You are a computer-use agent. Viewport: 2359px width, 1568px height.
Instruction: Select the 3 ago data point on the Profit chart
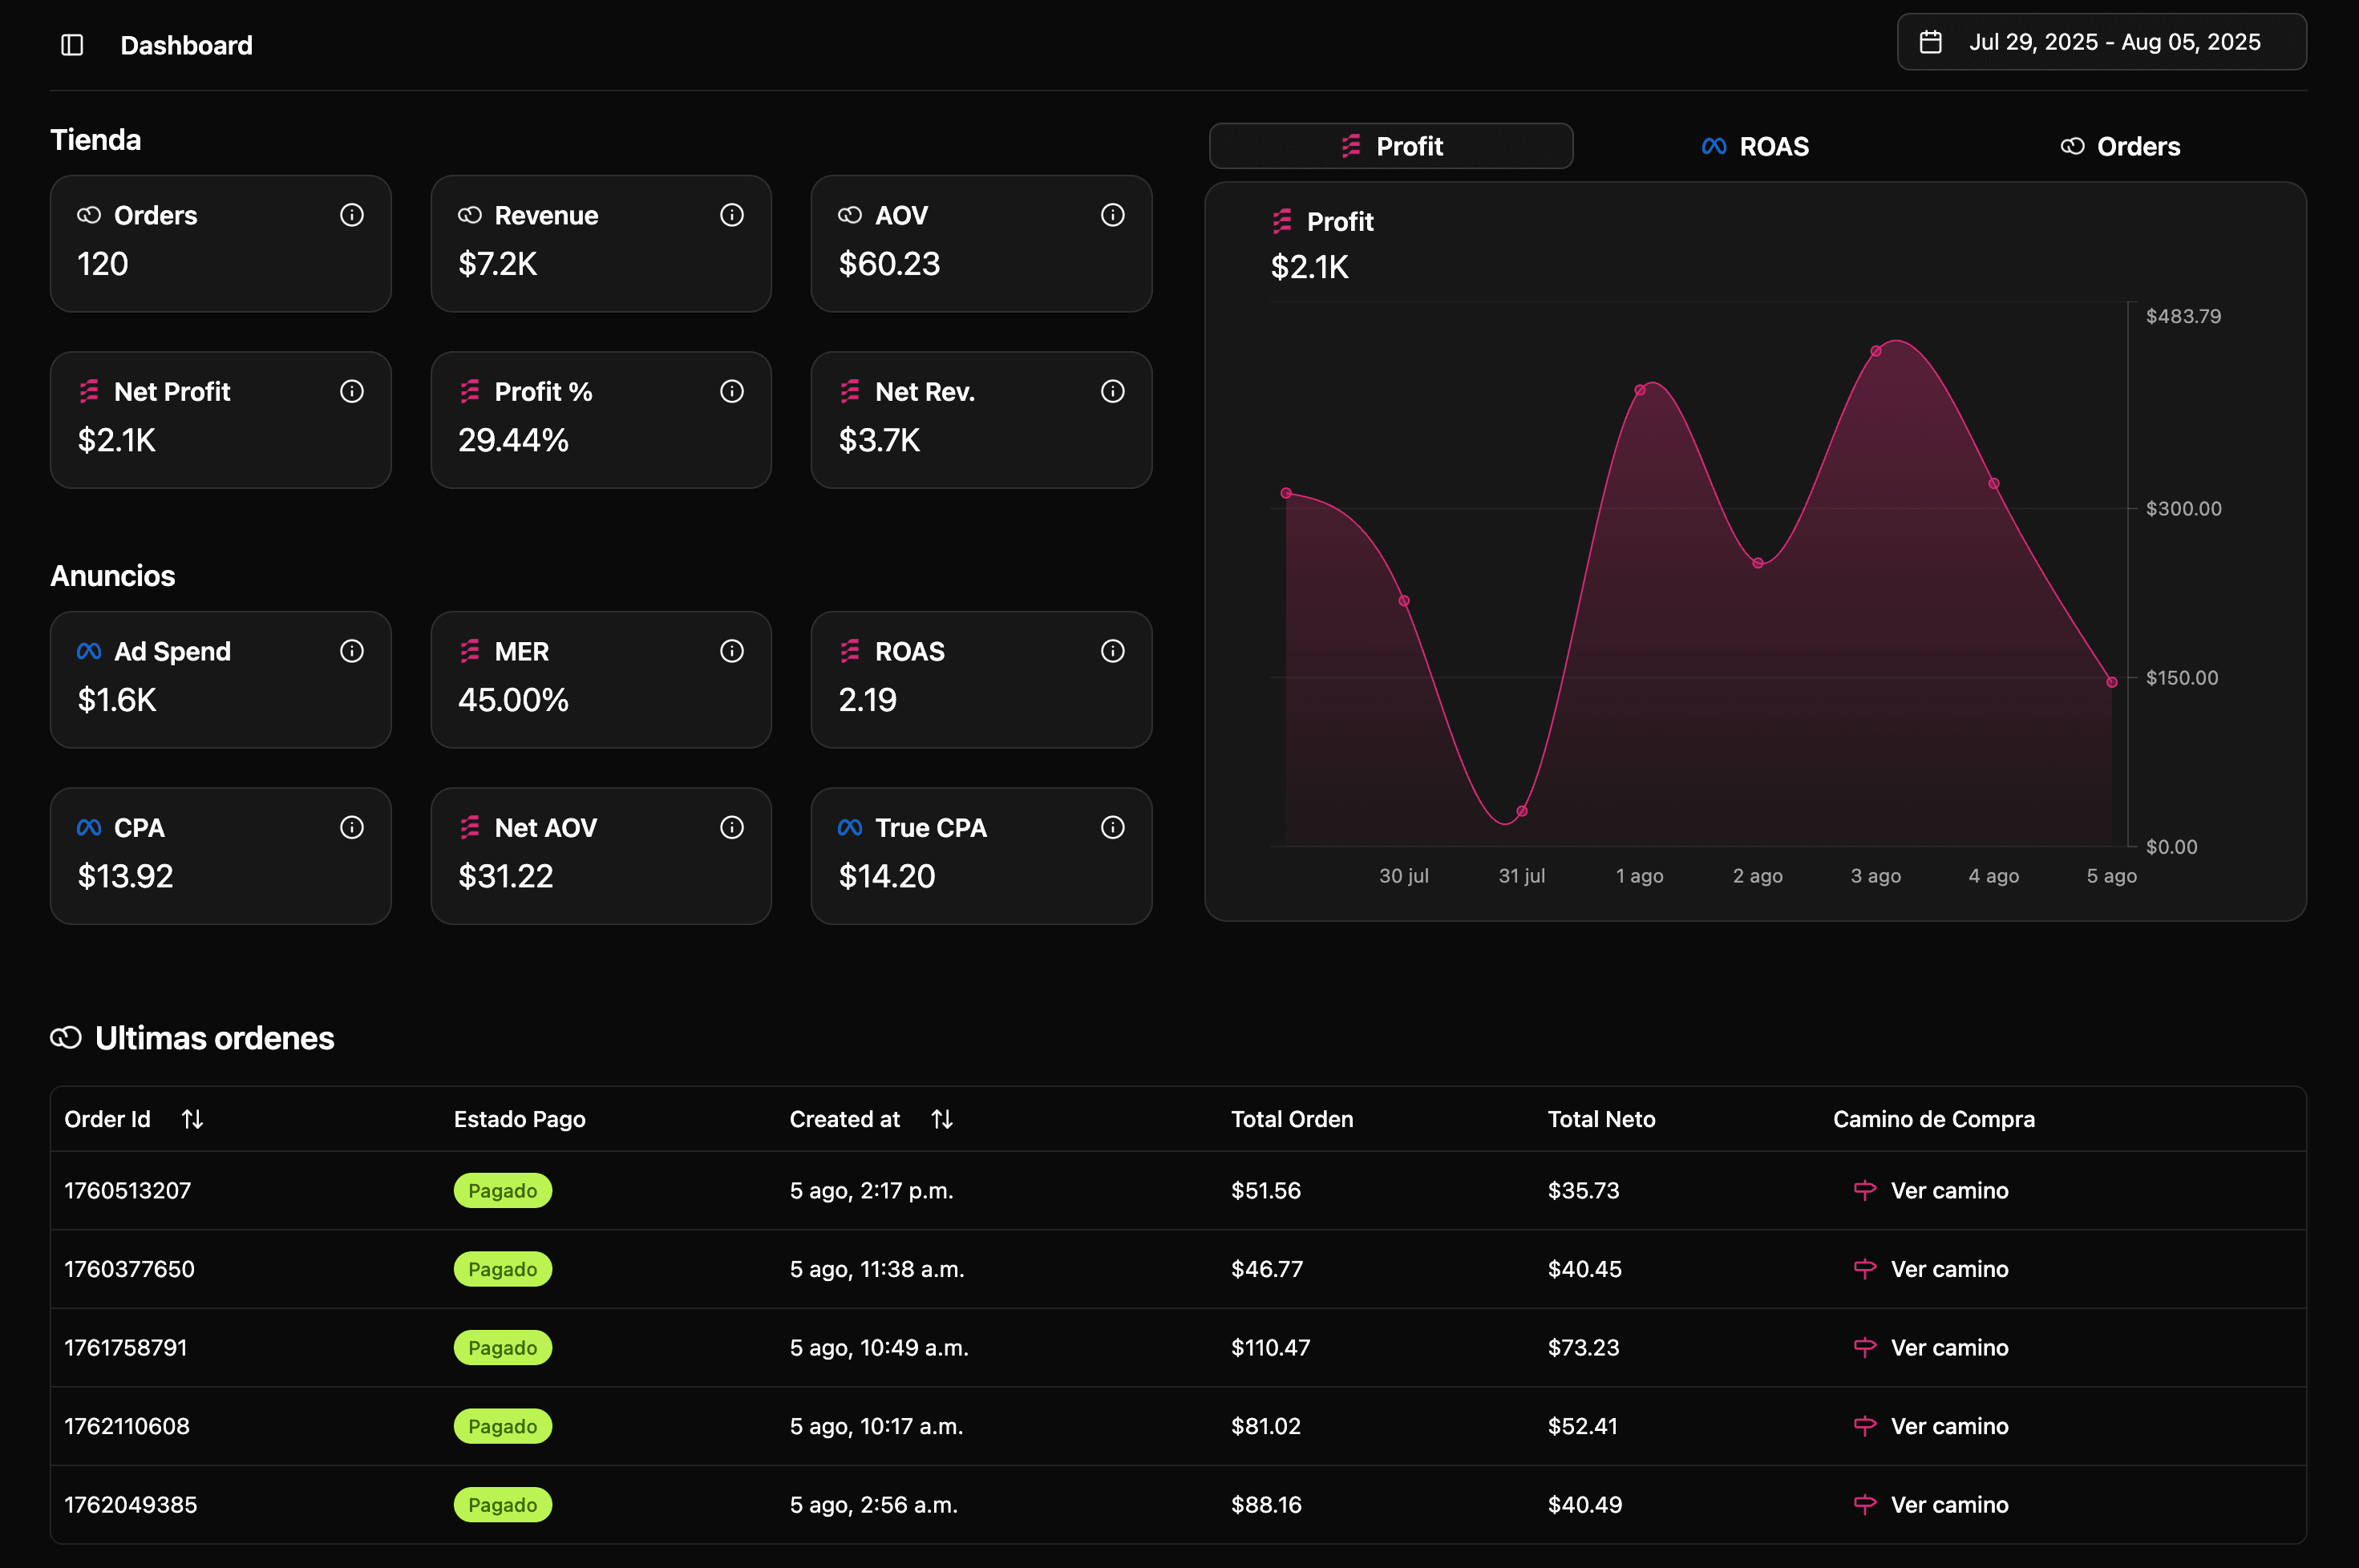tap(1875, 349)
